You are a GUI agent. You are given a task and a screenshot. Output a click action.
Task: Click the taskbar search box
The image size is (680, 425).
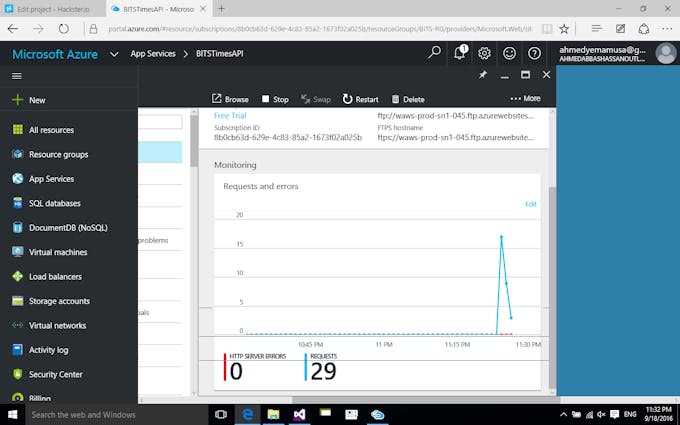pos(116,415)
